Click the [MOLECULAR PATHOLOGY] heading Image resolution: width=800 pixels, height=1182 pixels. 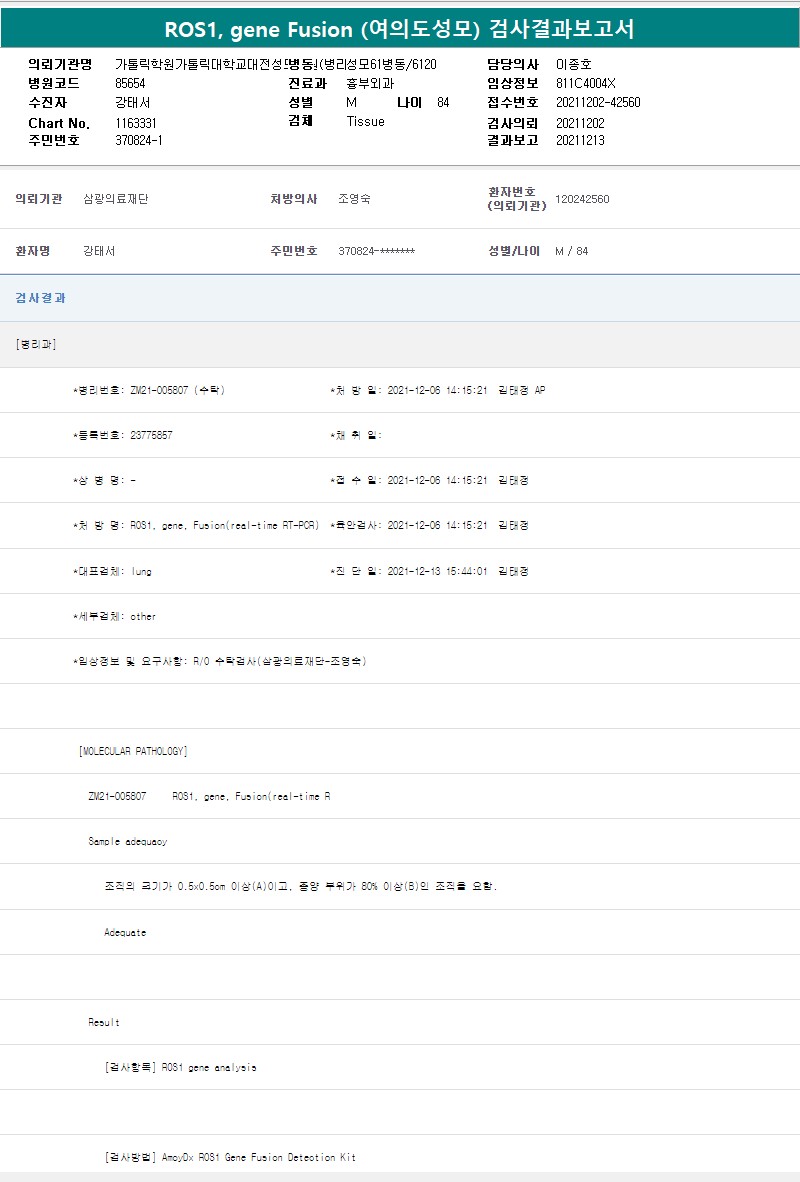(133, 751)
